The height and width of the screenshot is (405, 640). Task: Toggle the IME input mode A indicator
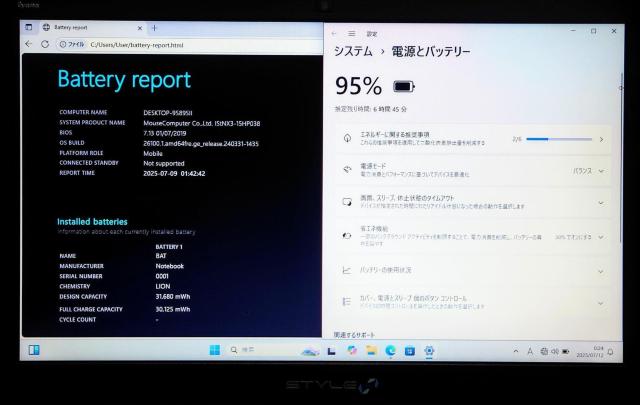coord(530,351)
